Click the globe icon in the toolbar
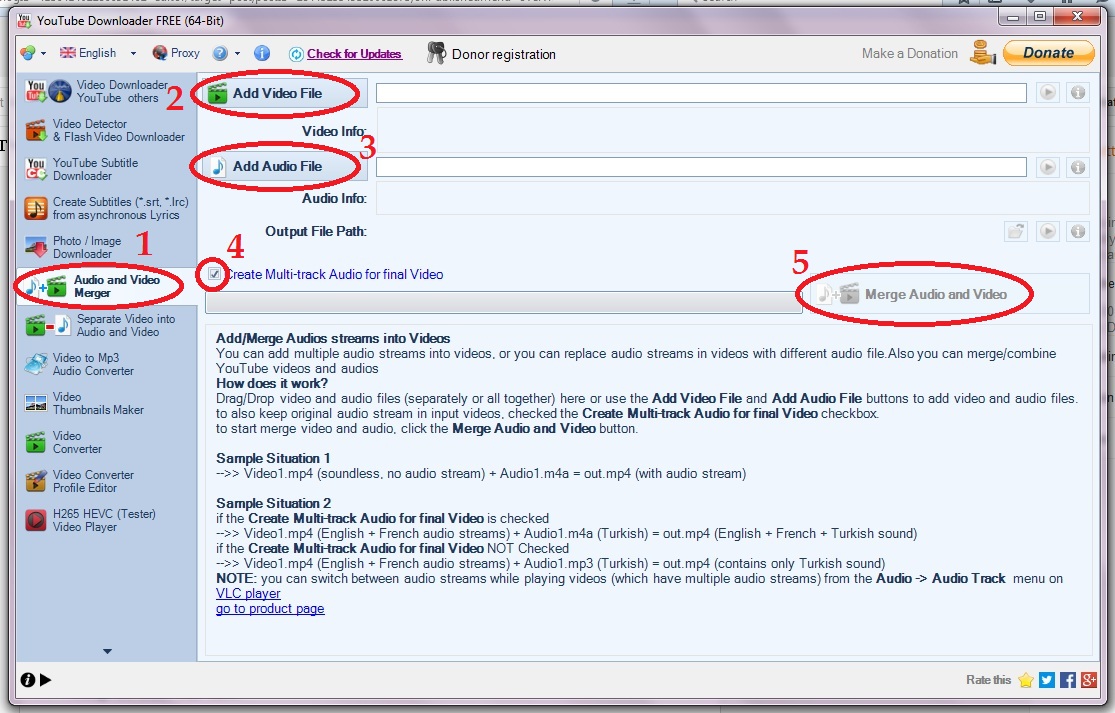Screen dimensions: 1115x713 28,53
